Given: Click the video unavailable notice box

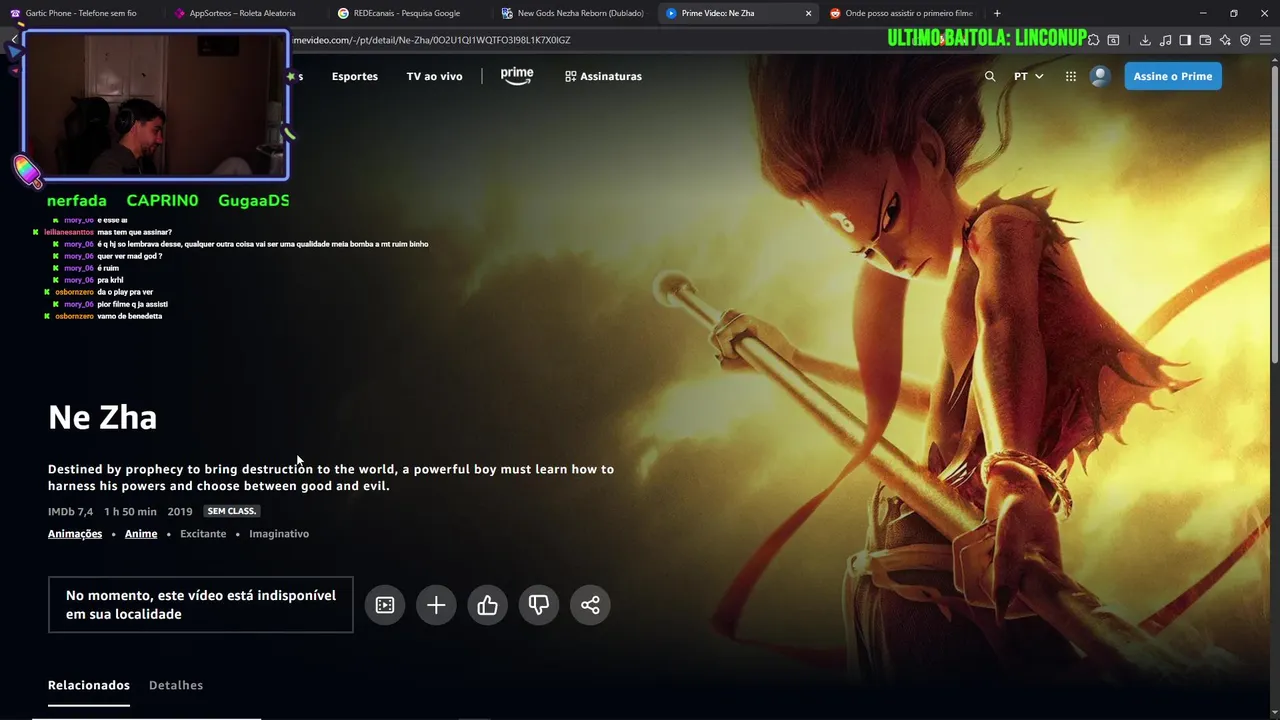Looking at the screenshot, I should click(201, 605).
